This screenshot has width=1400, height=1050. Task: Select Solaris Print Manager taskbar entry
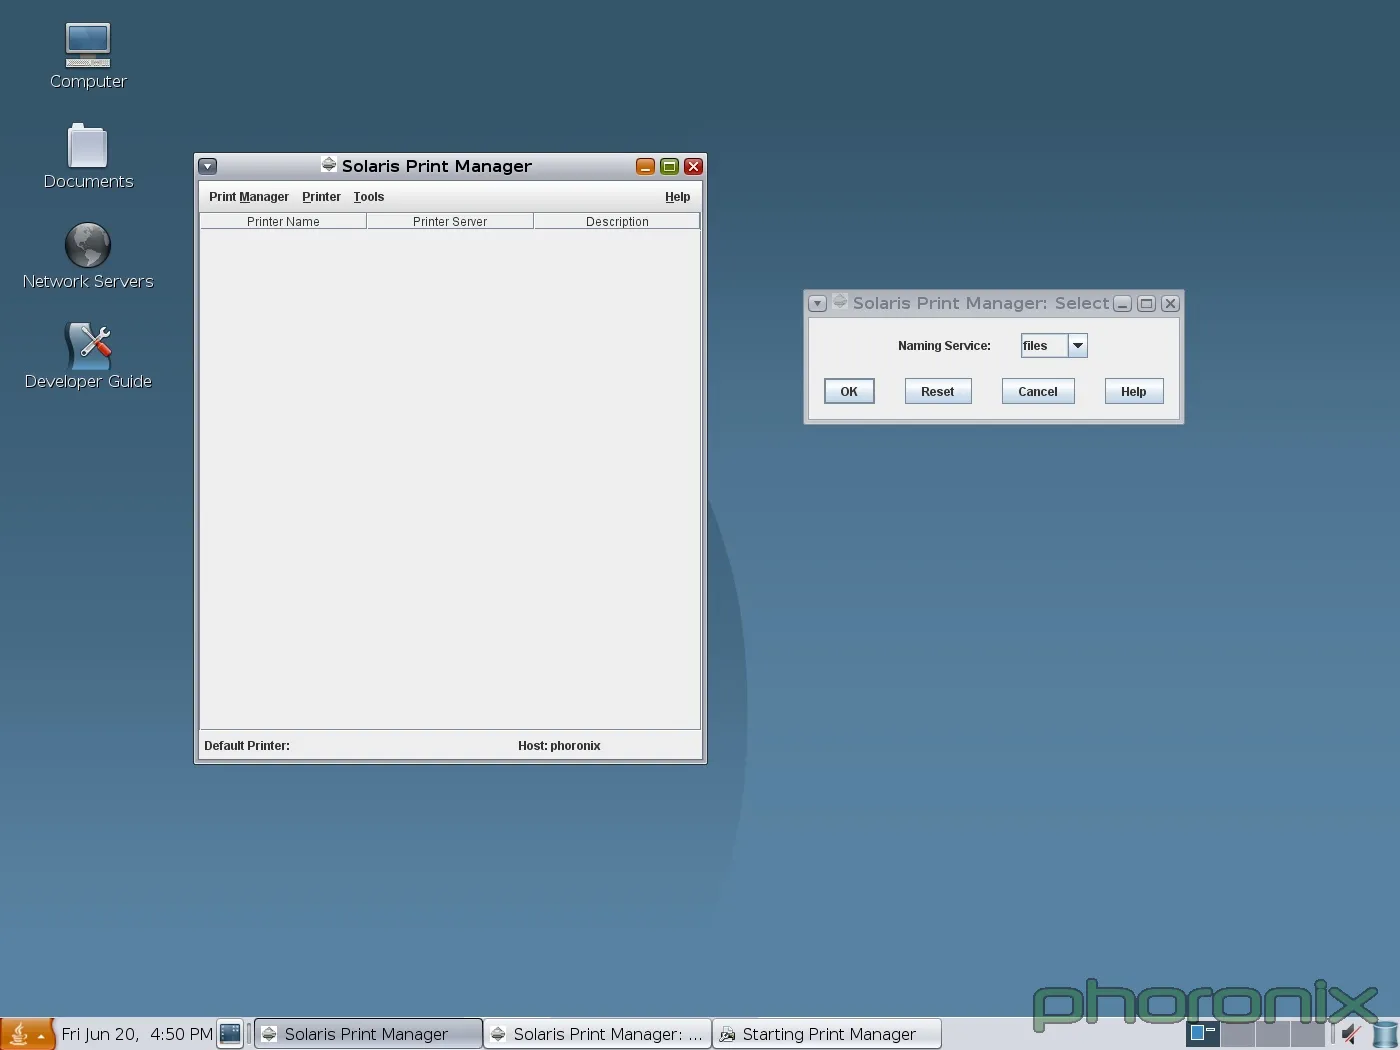click(369, 1034)
